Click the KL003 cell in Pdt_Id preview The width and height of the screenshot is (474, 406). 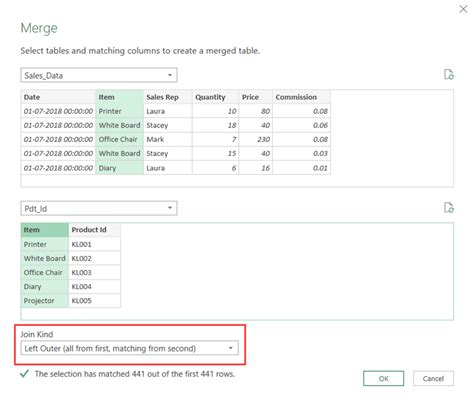(94, 272)
